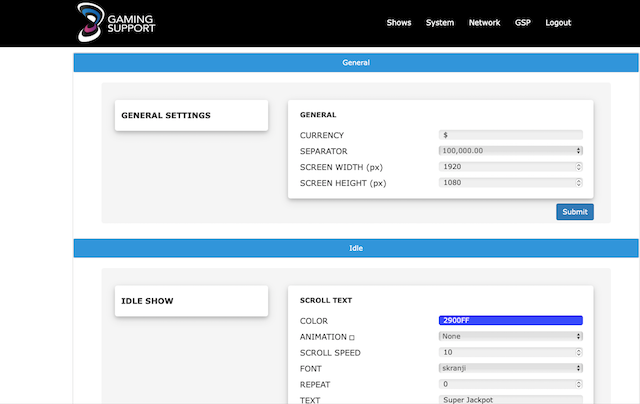Click the Scroll Speed stepper field
The image size is (640, 404).
510,353
